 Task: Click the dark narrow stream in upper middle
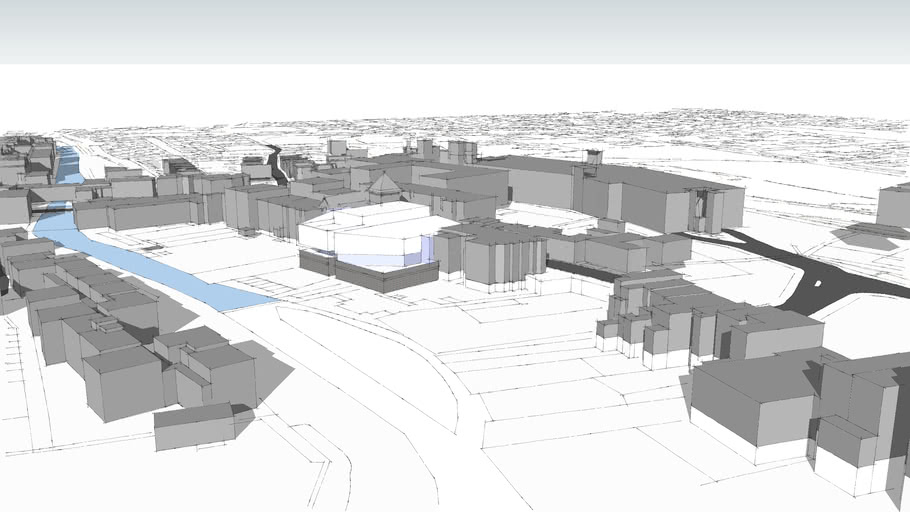277,164
